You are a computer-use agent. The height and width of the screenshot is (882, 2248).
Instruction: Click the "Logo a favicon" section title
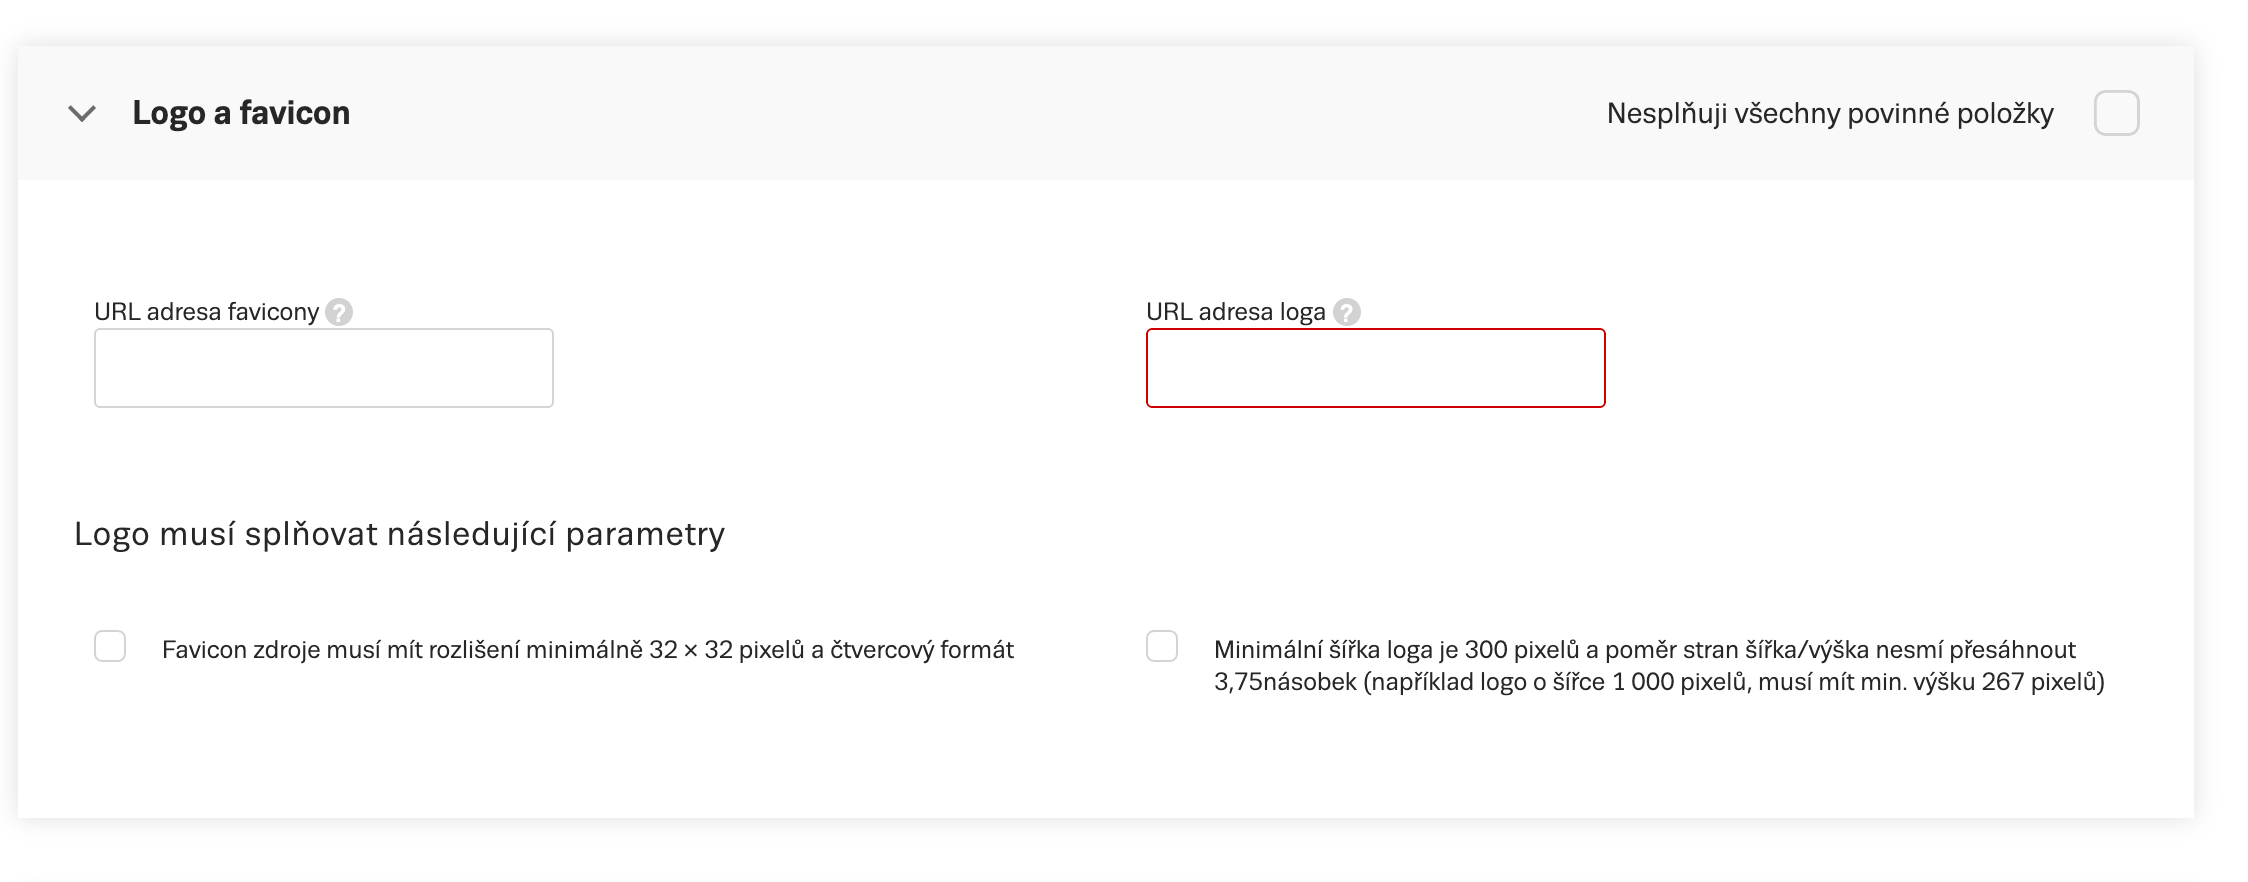tap(241, 113)
